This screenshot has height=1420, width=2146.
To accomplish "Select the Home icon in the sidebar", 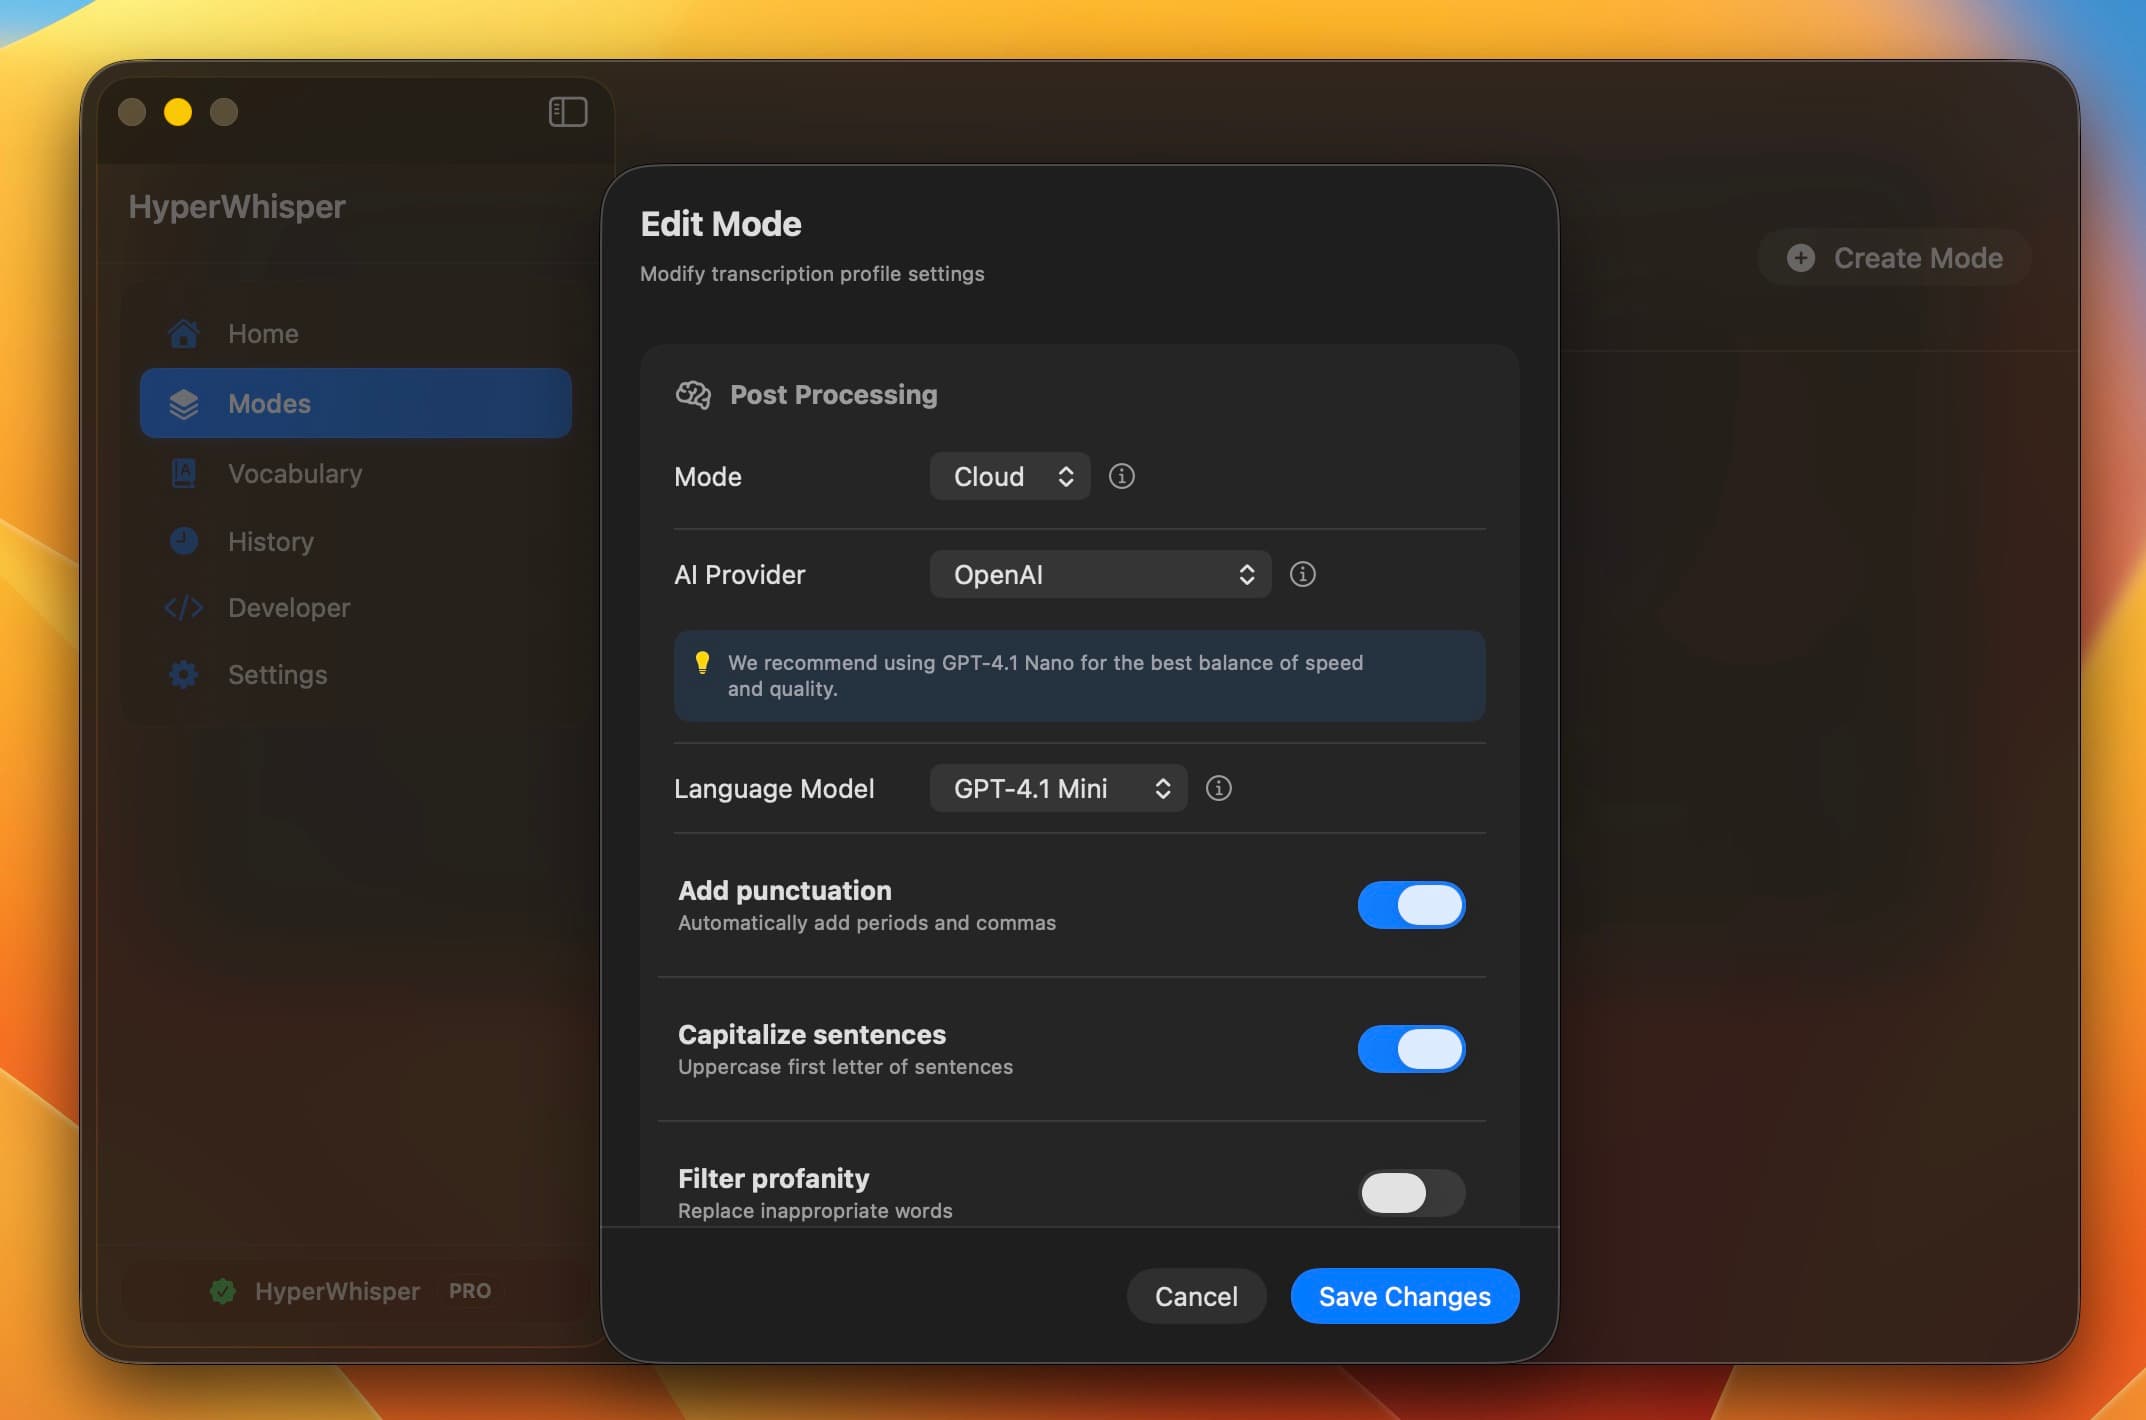I will click(184, 333).
